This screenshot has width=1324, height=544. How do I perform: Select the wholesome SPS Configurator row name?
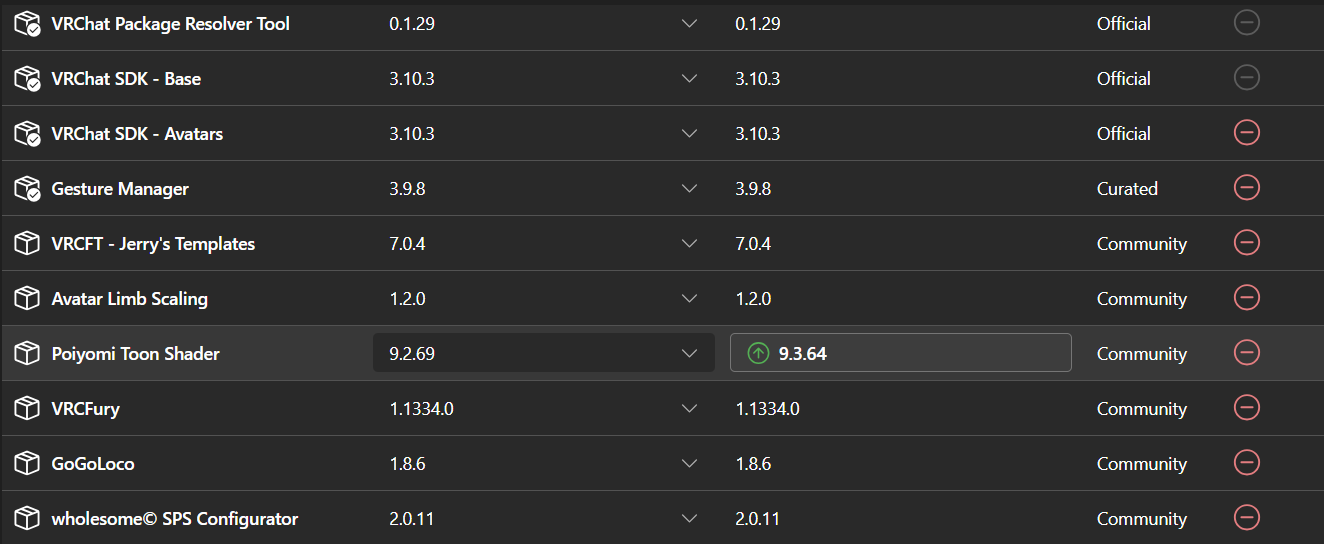(175, 518)
